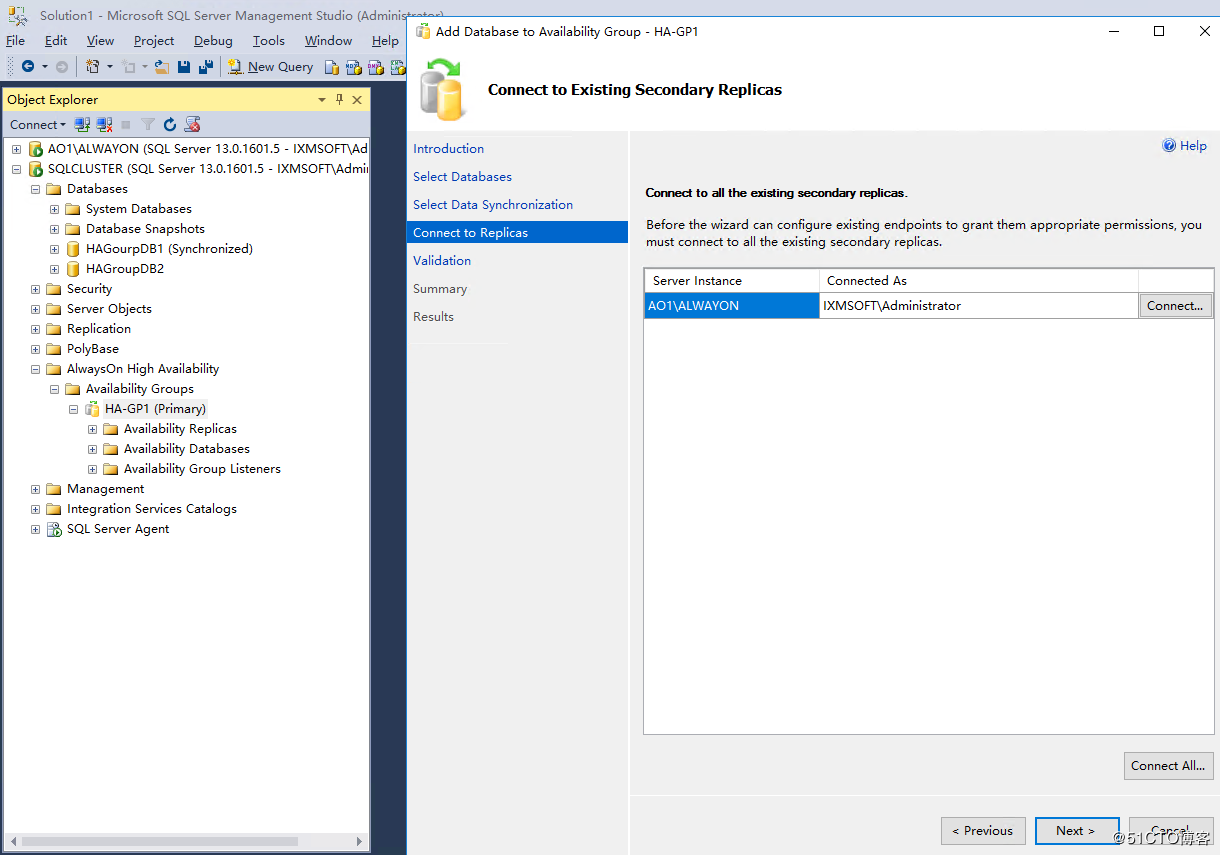Collapse the HA-GP1 (Primary) availability group
The image size is (1220, 855).
(x=73, y=408)
